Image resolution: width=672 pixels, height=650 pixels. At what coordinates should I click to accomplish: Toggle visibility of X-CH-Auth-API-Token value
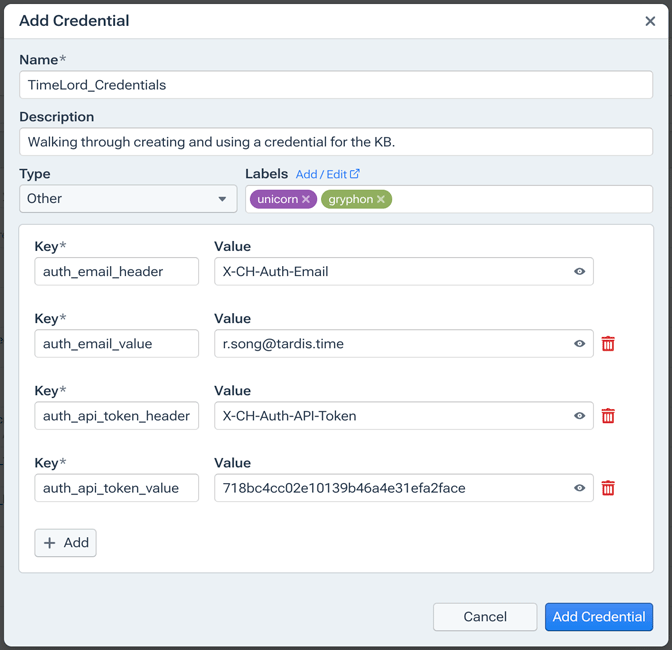pyautogui.click(x=579, y=416)
